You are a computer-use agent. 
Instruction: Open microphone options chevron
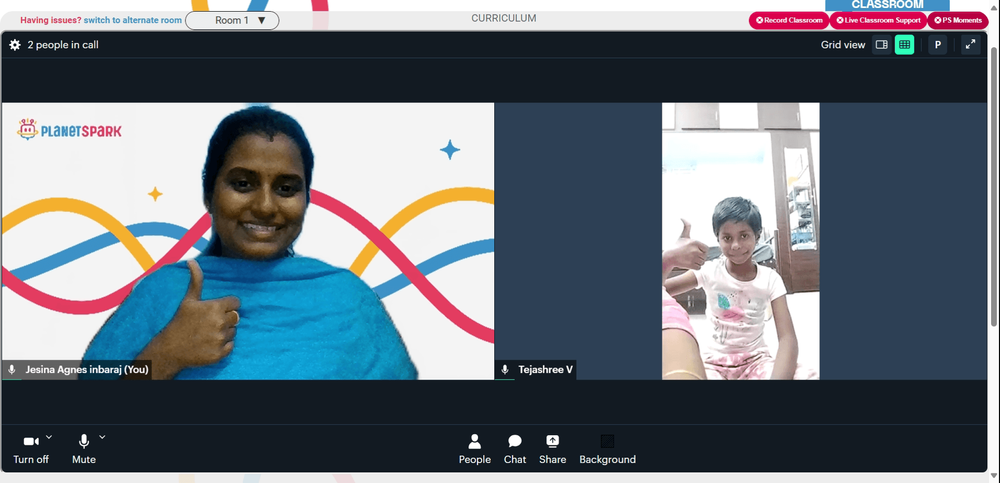tap(102, 437)
